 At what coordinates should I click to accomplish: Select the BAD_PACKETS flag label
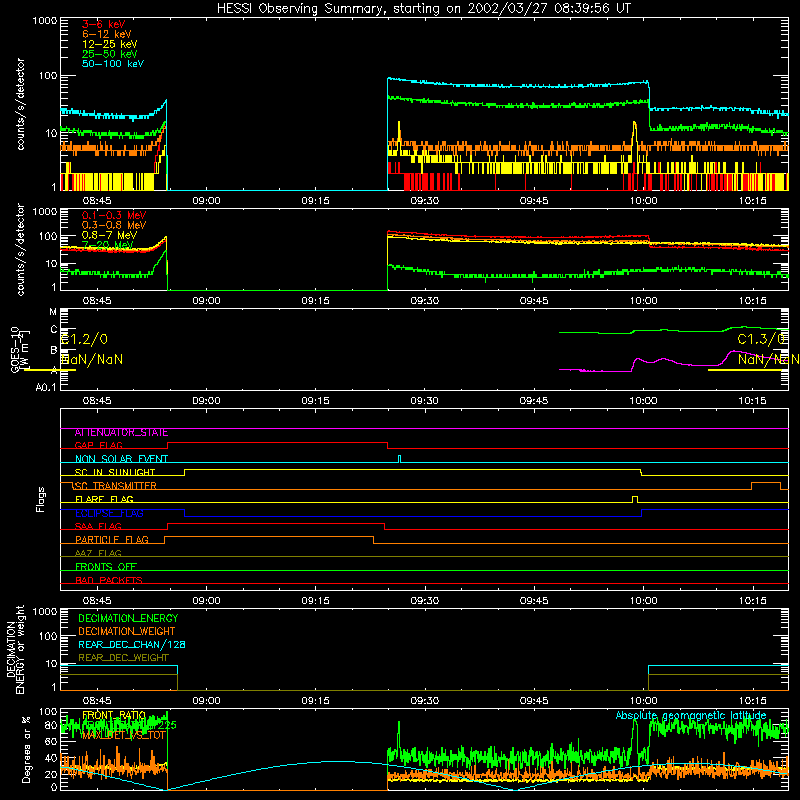click(x=109, y=580)
